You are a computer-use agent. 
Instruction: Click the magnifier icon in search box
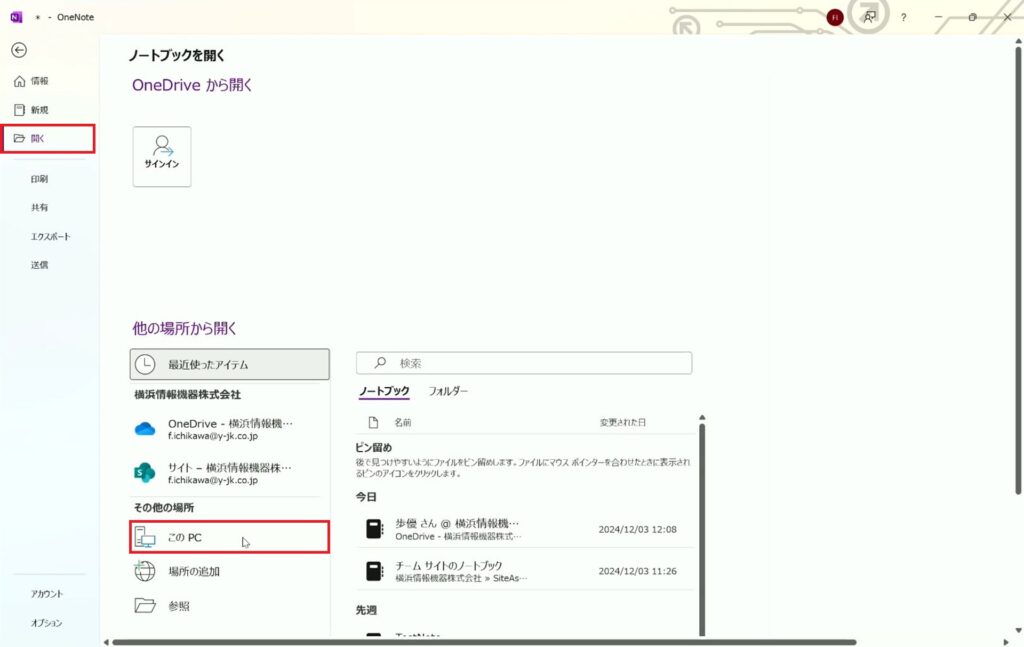(x=380, y=362)
